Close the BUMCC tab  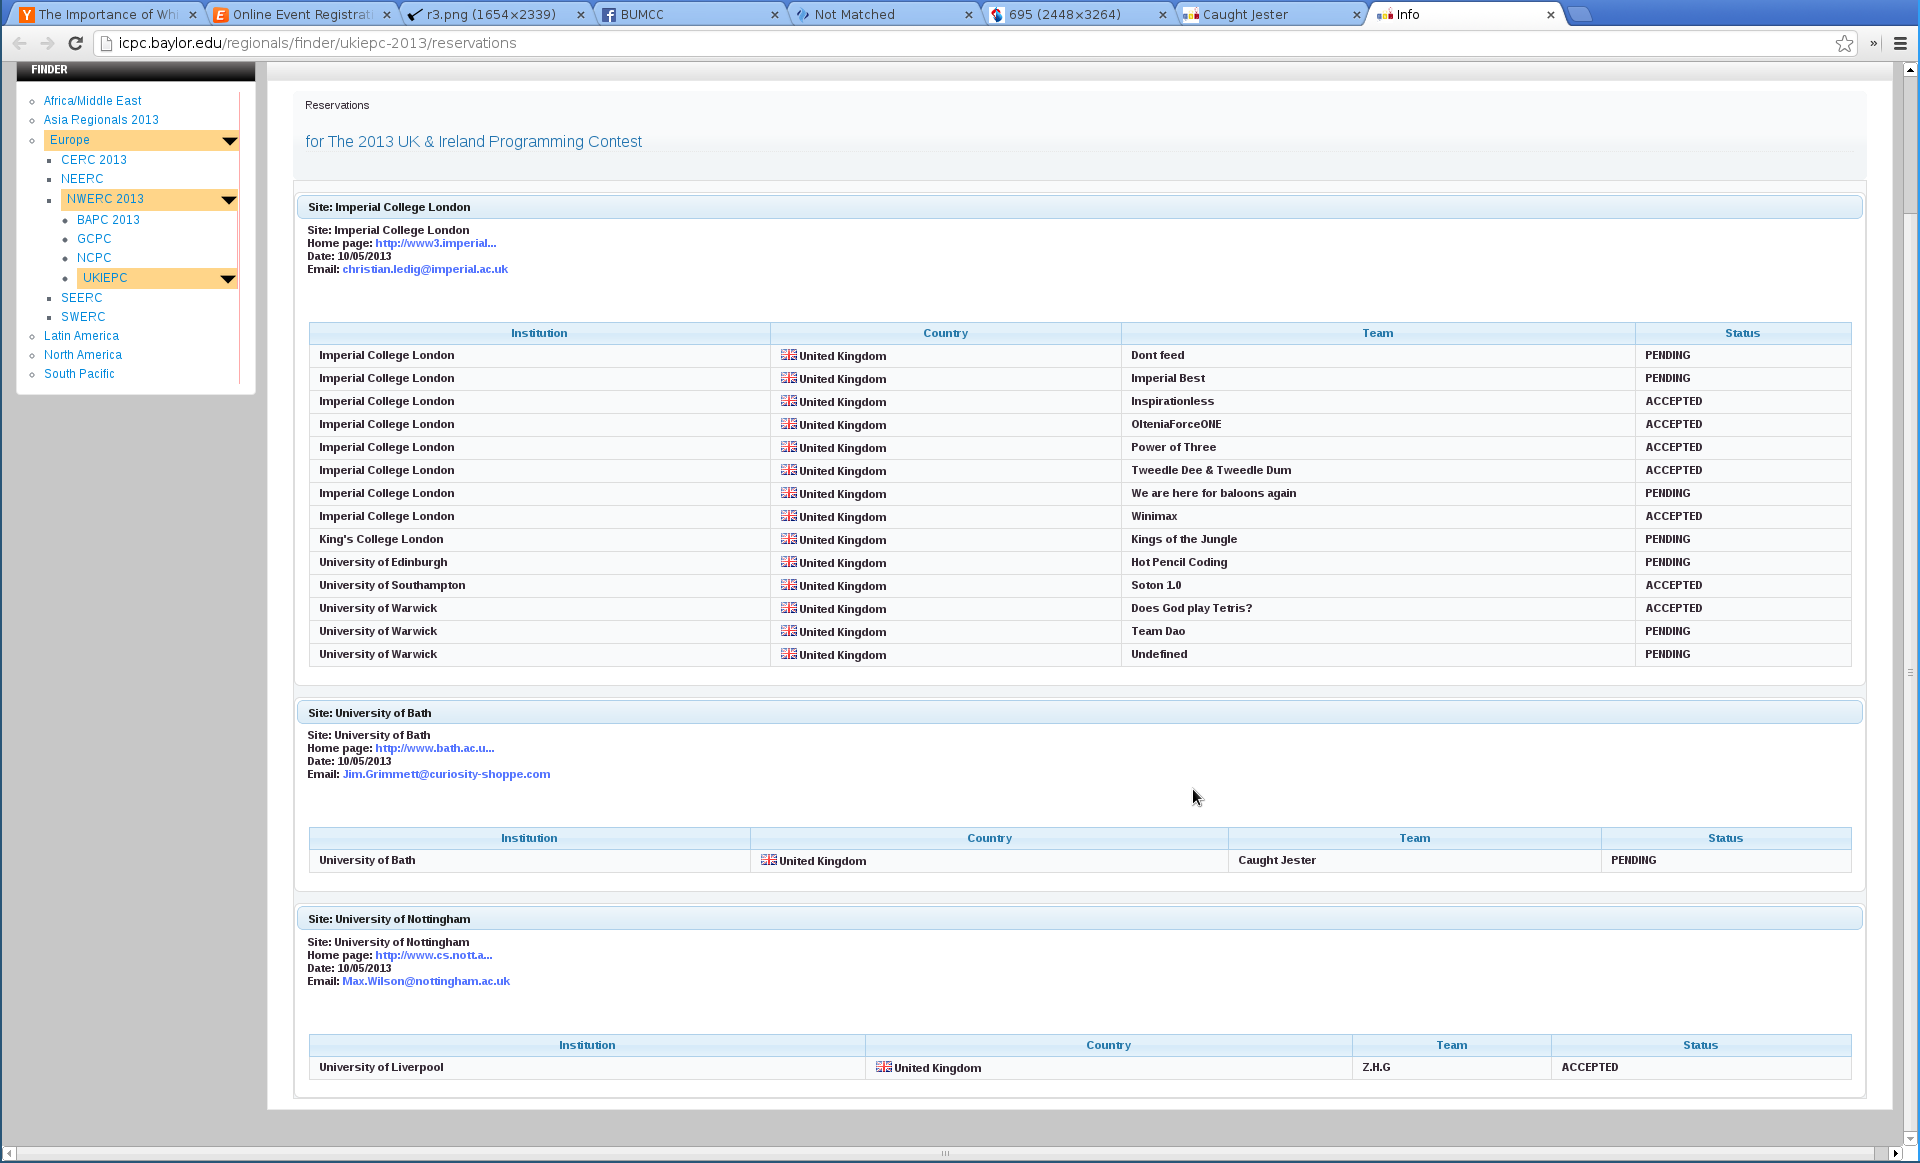775,15
